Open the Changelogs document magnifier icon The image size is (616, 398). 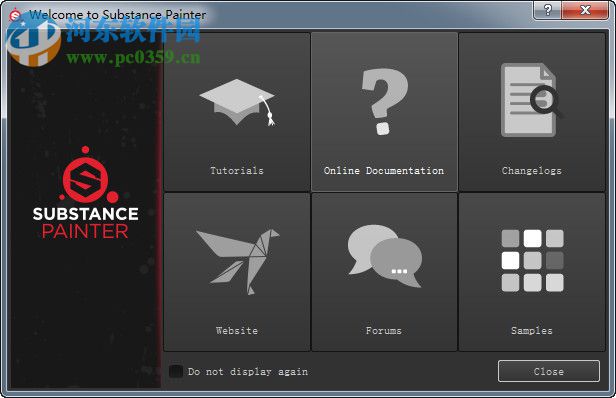[x=531, y=100]
